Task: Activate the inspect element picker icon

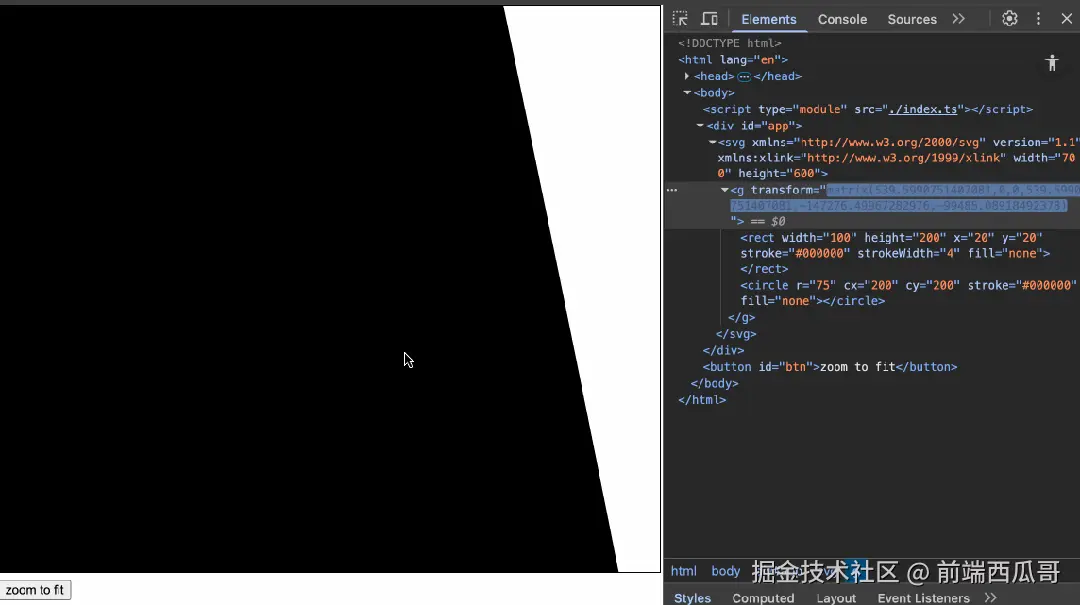Action: [681, 19]
